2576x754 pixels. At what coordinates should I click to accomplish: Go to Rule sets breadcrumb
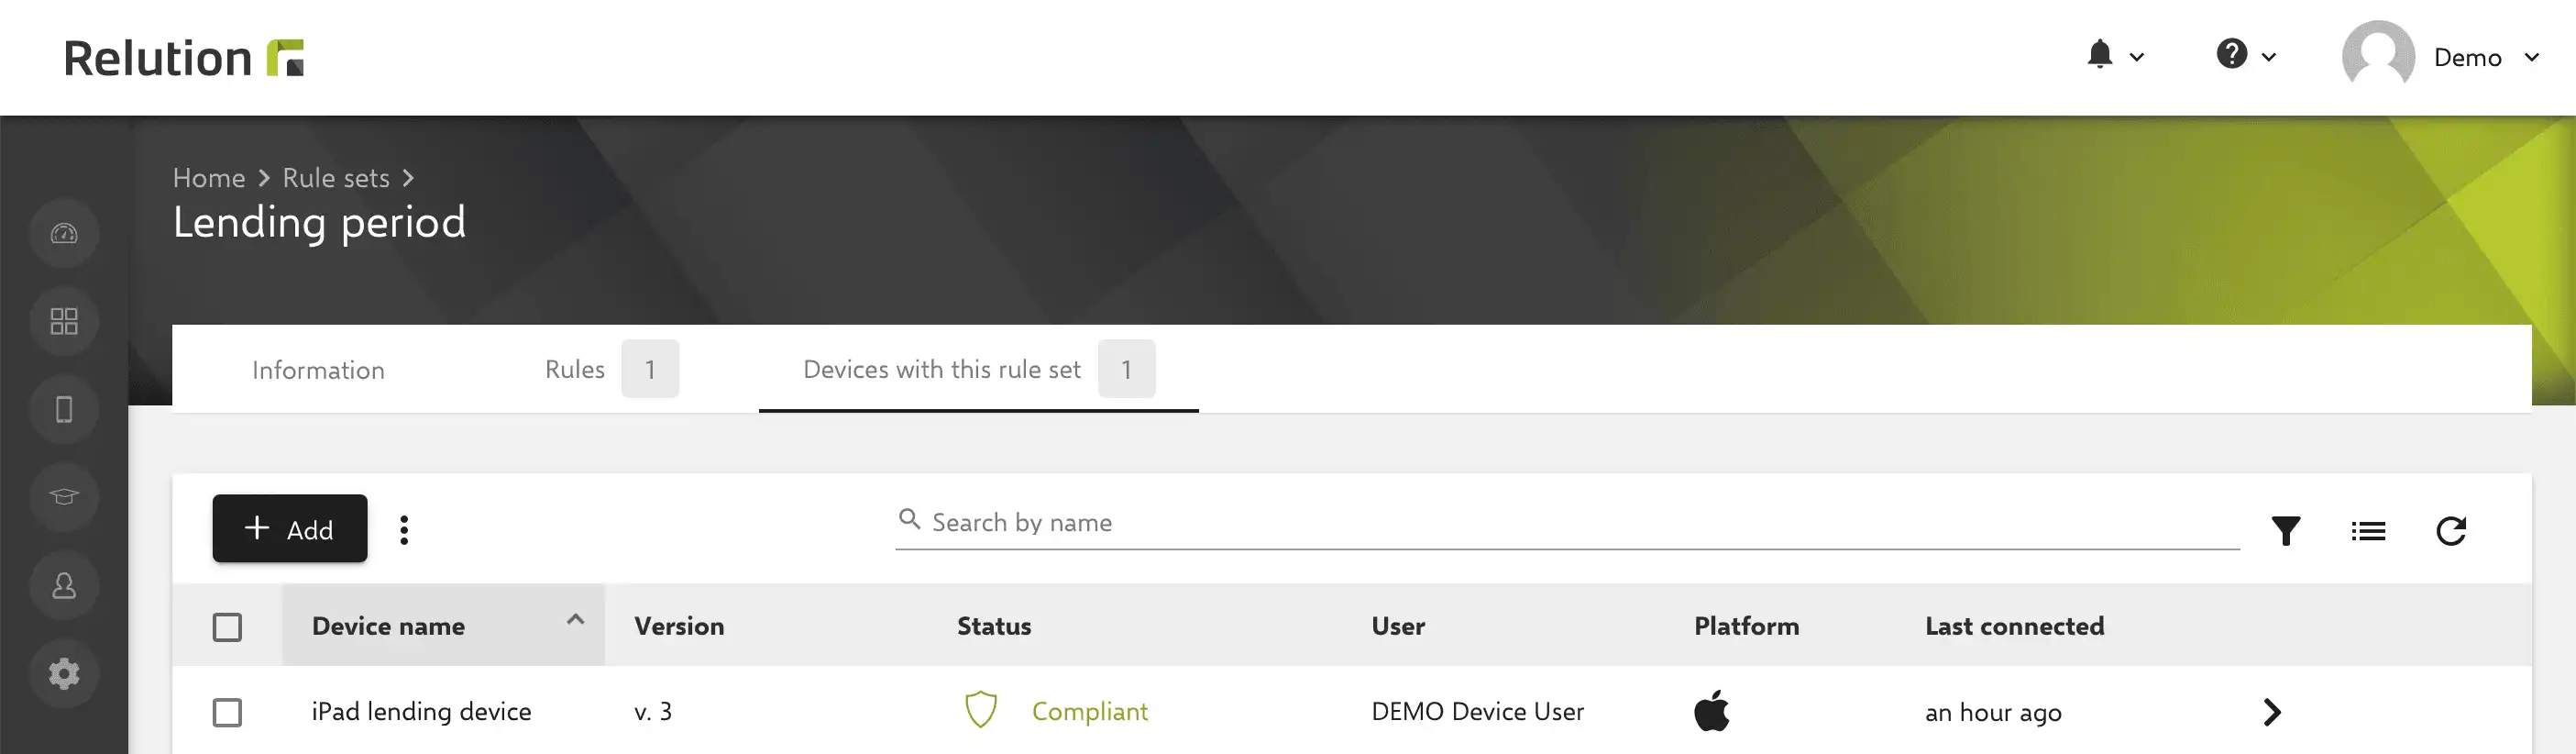click(x=336, y=177)
